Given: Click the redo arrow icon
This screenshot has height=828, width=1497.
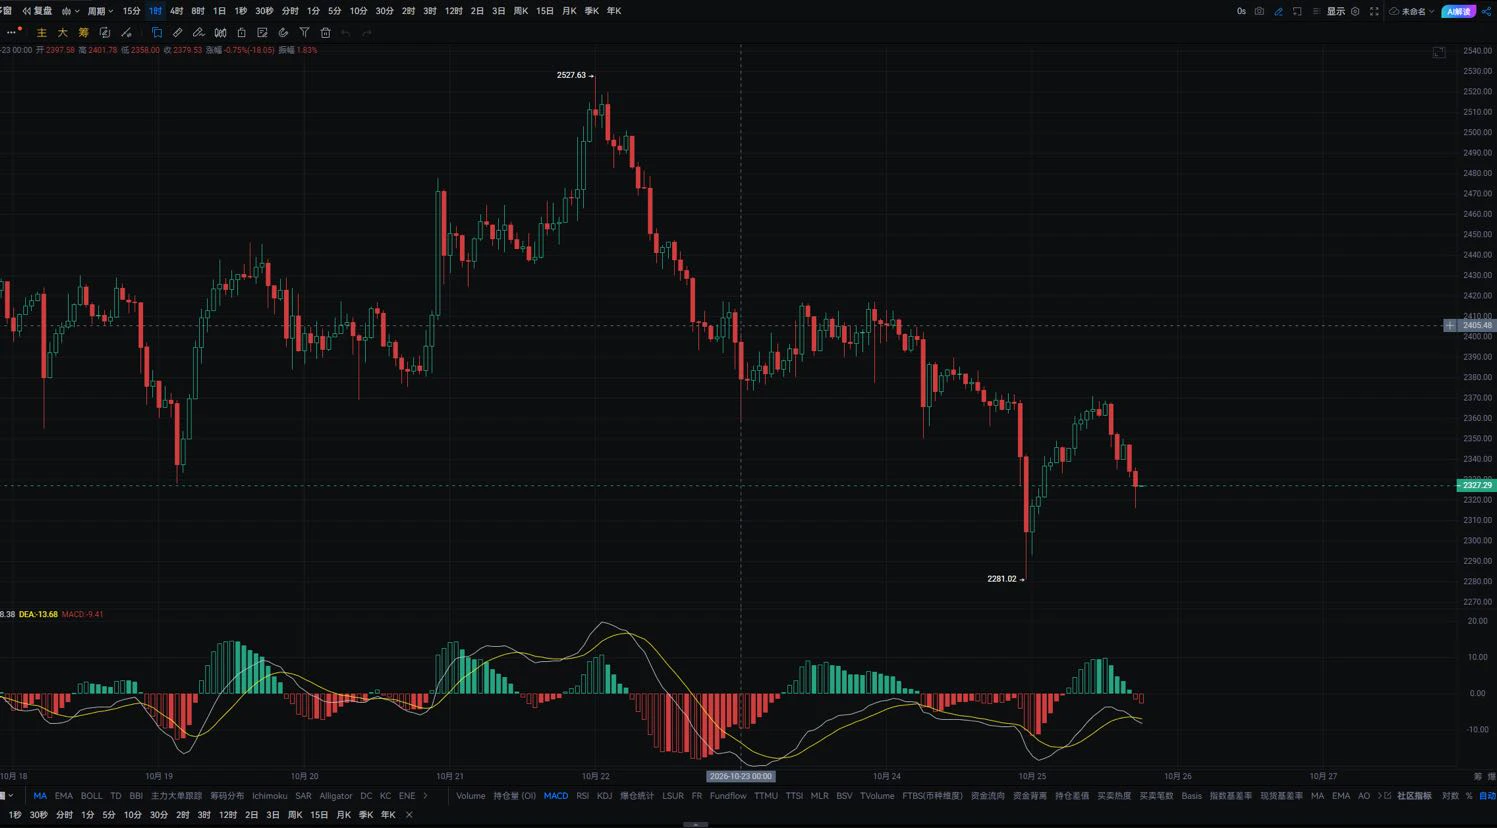Looking at the screenshot, I should click(x=367, y=33).
